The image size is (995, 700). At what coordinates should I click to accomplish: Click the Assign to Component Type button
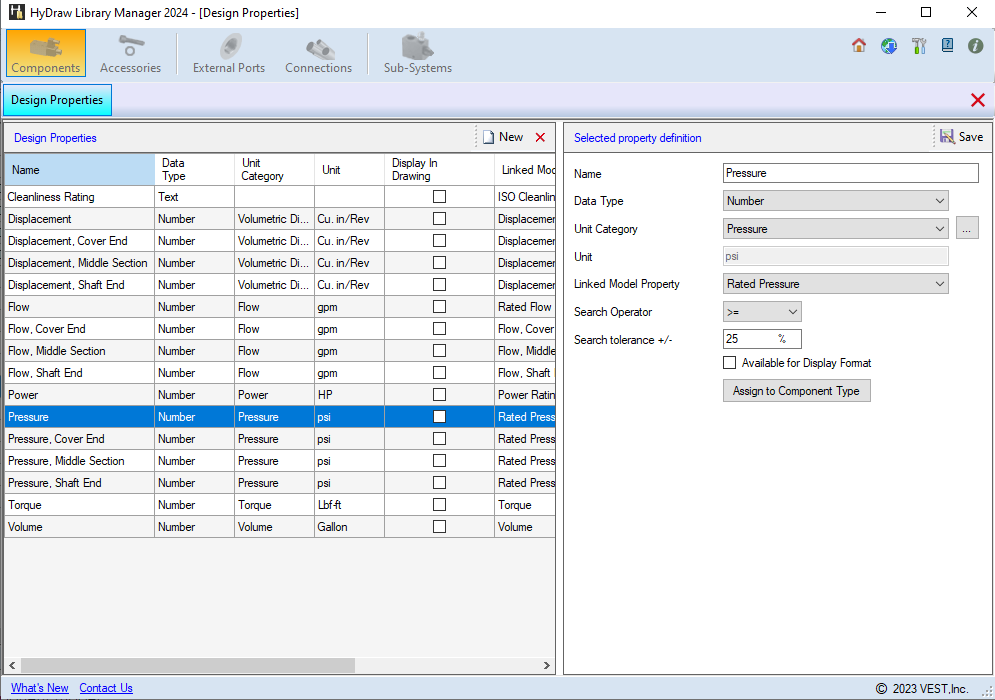click(796, 391)
